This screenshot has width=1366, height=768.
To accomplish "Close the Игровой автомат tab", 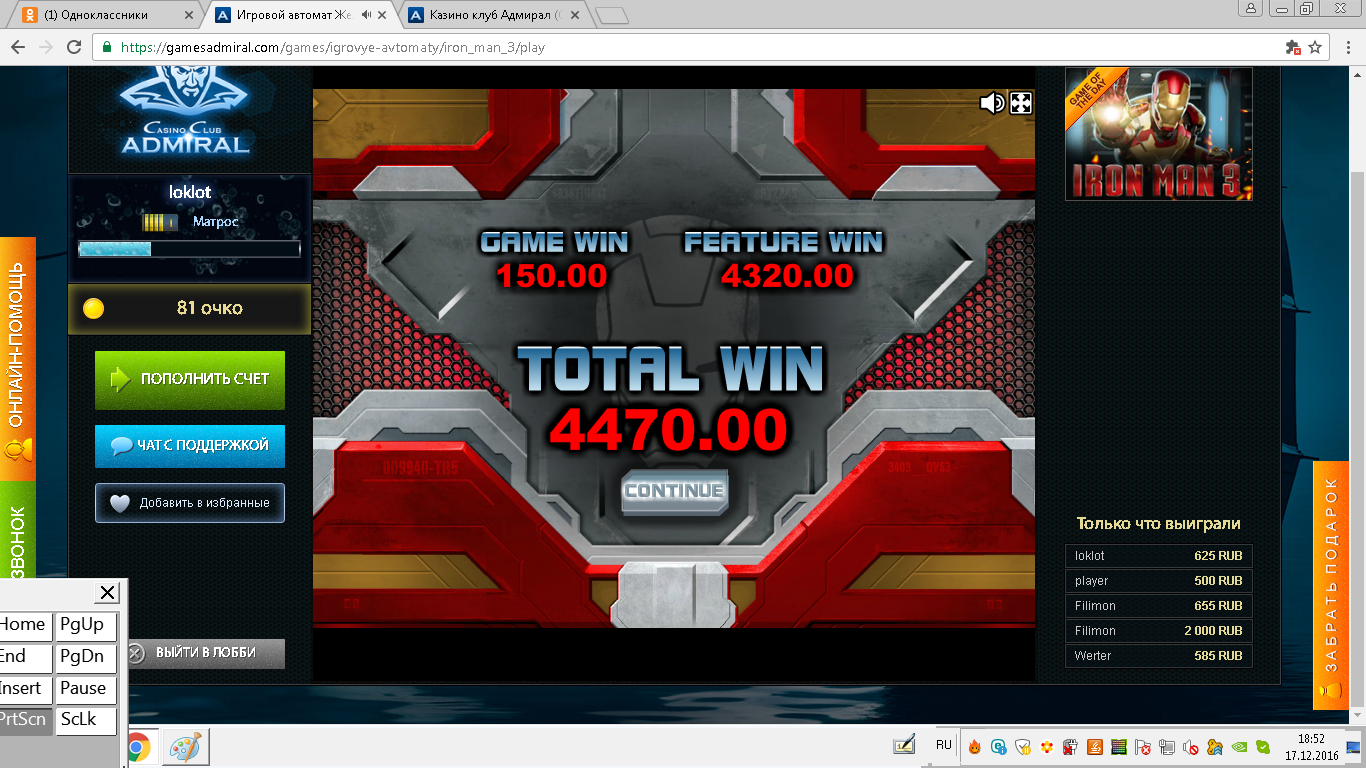I will click(382, 15).
